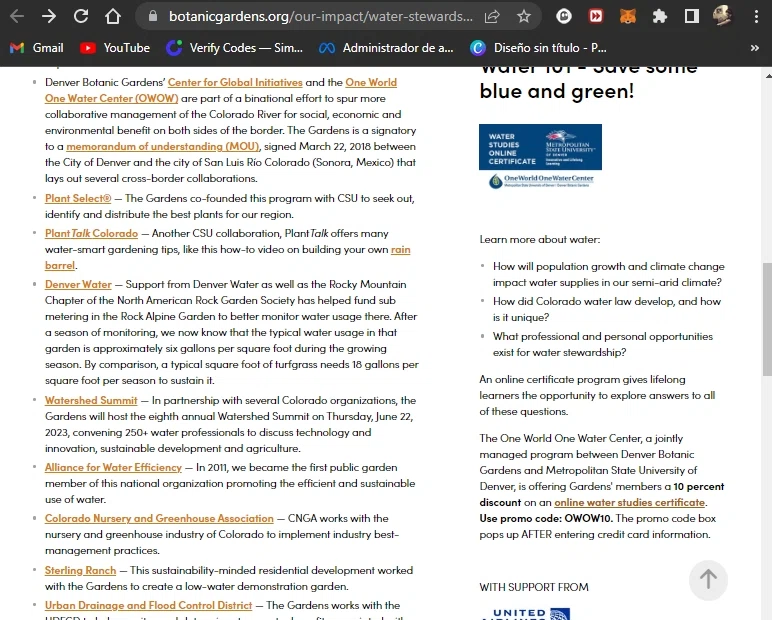Open the browser home page
Image resolution: width=772 pixels, height=620 pixels.
pyautogui.click(x=113, y=16)
